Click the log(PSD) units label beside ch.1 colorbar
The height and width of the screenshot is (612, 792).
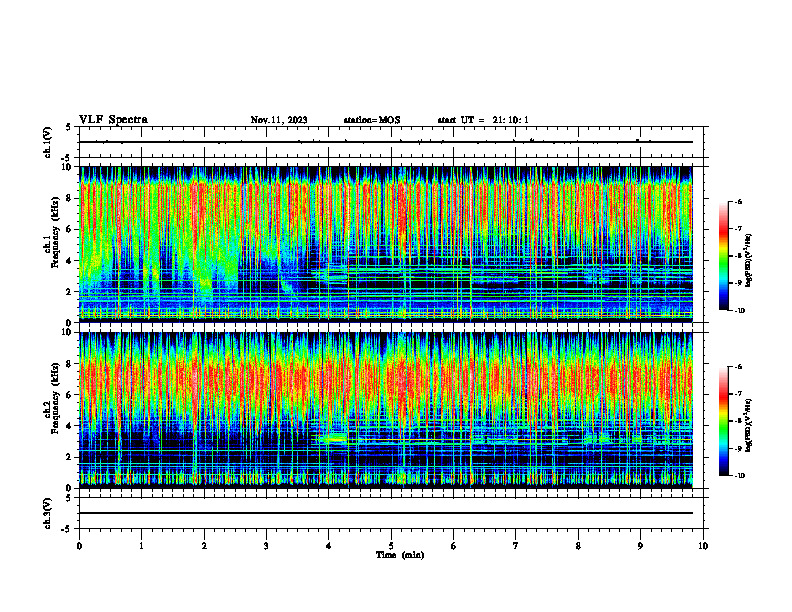(750, 261)
